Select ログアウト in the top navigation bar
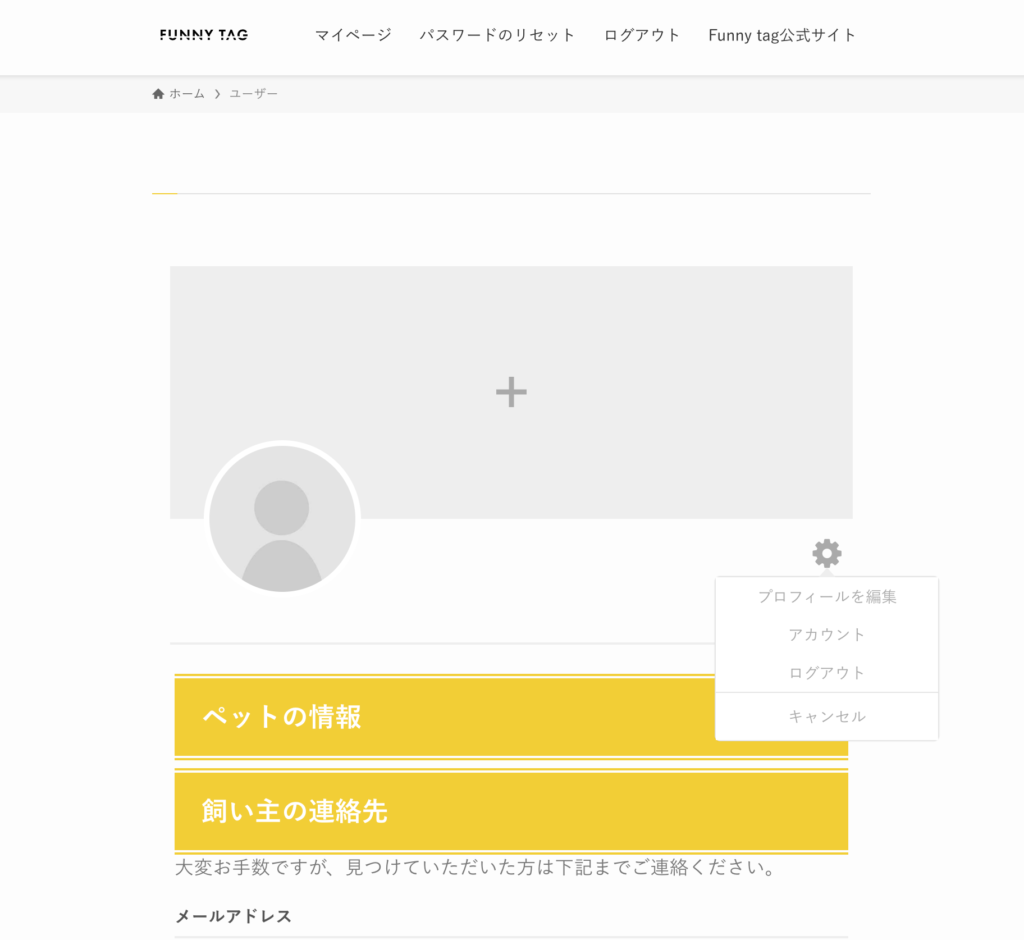The image size is (1024, 940). [x=642, y=35]
